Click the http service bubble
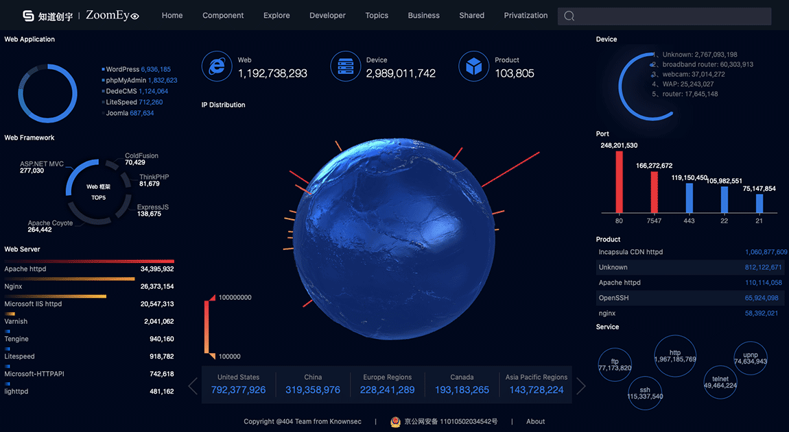The height and width of the screenshot is (432, 789). pyautogui.click(x=675, y=356)
